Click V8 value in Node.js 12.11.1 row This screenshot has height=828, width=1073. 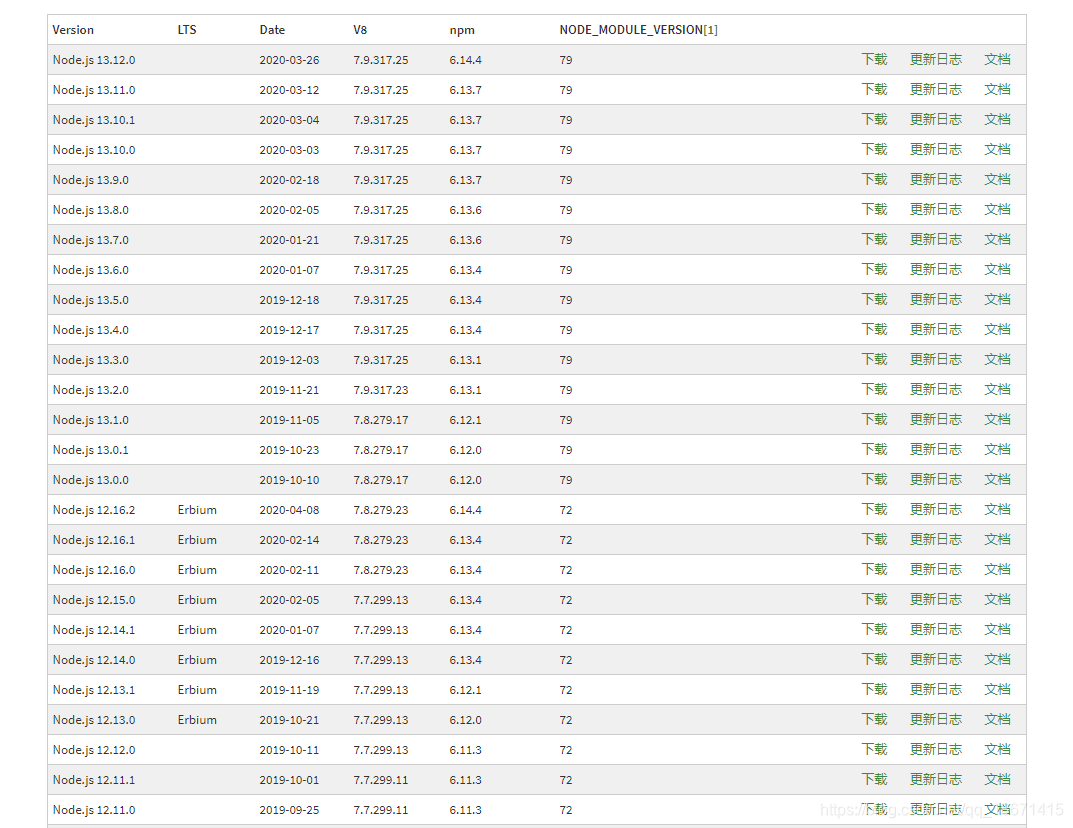380,780
